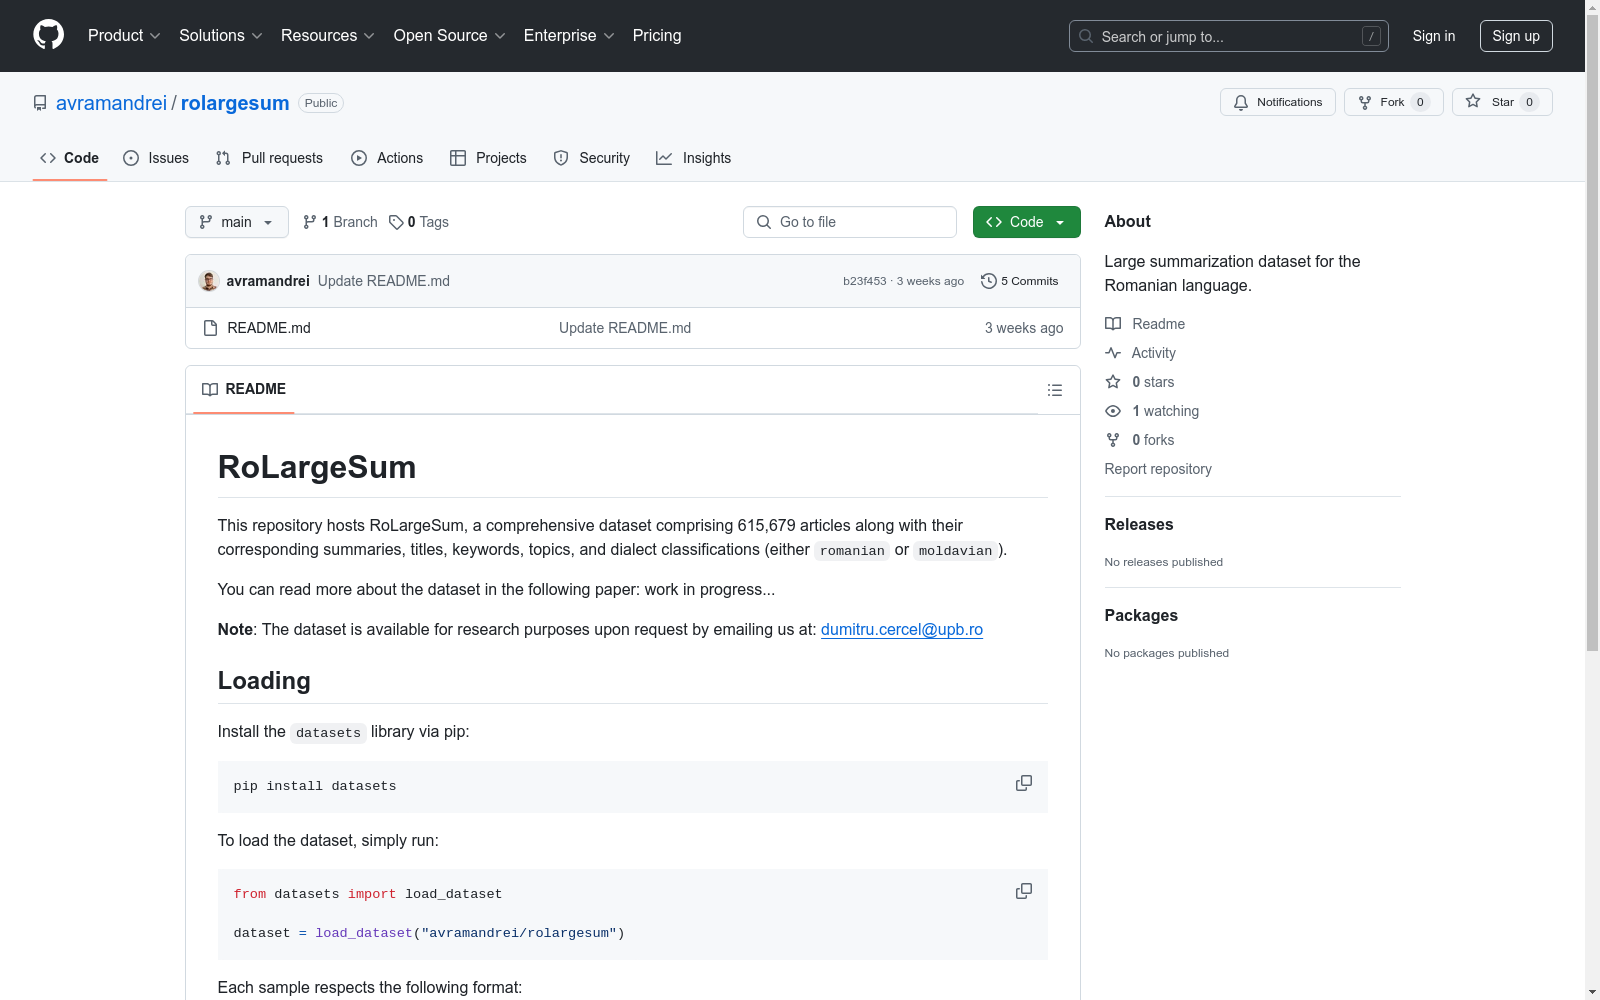Click the Loading section heading
This screenshot has width=1600, height=1000.
(x=264, y=681)
